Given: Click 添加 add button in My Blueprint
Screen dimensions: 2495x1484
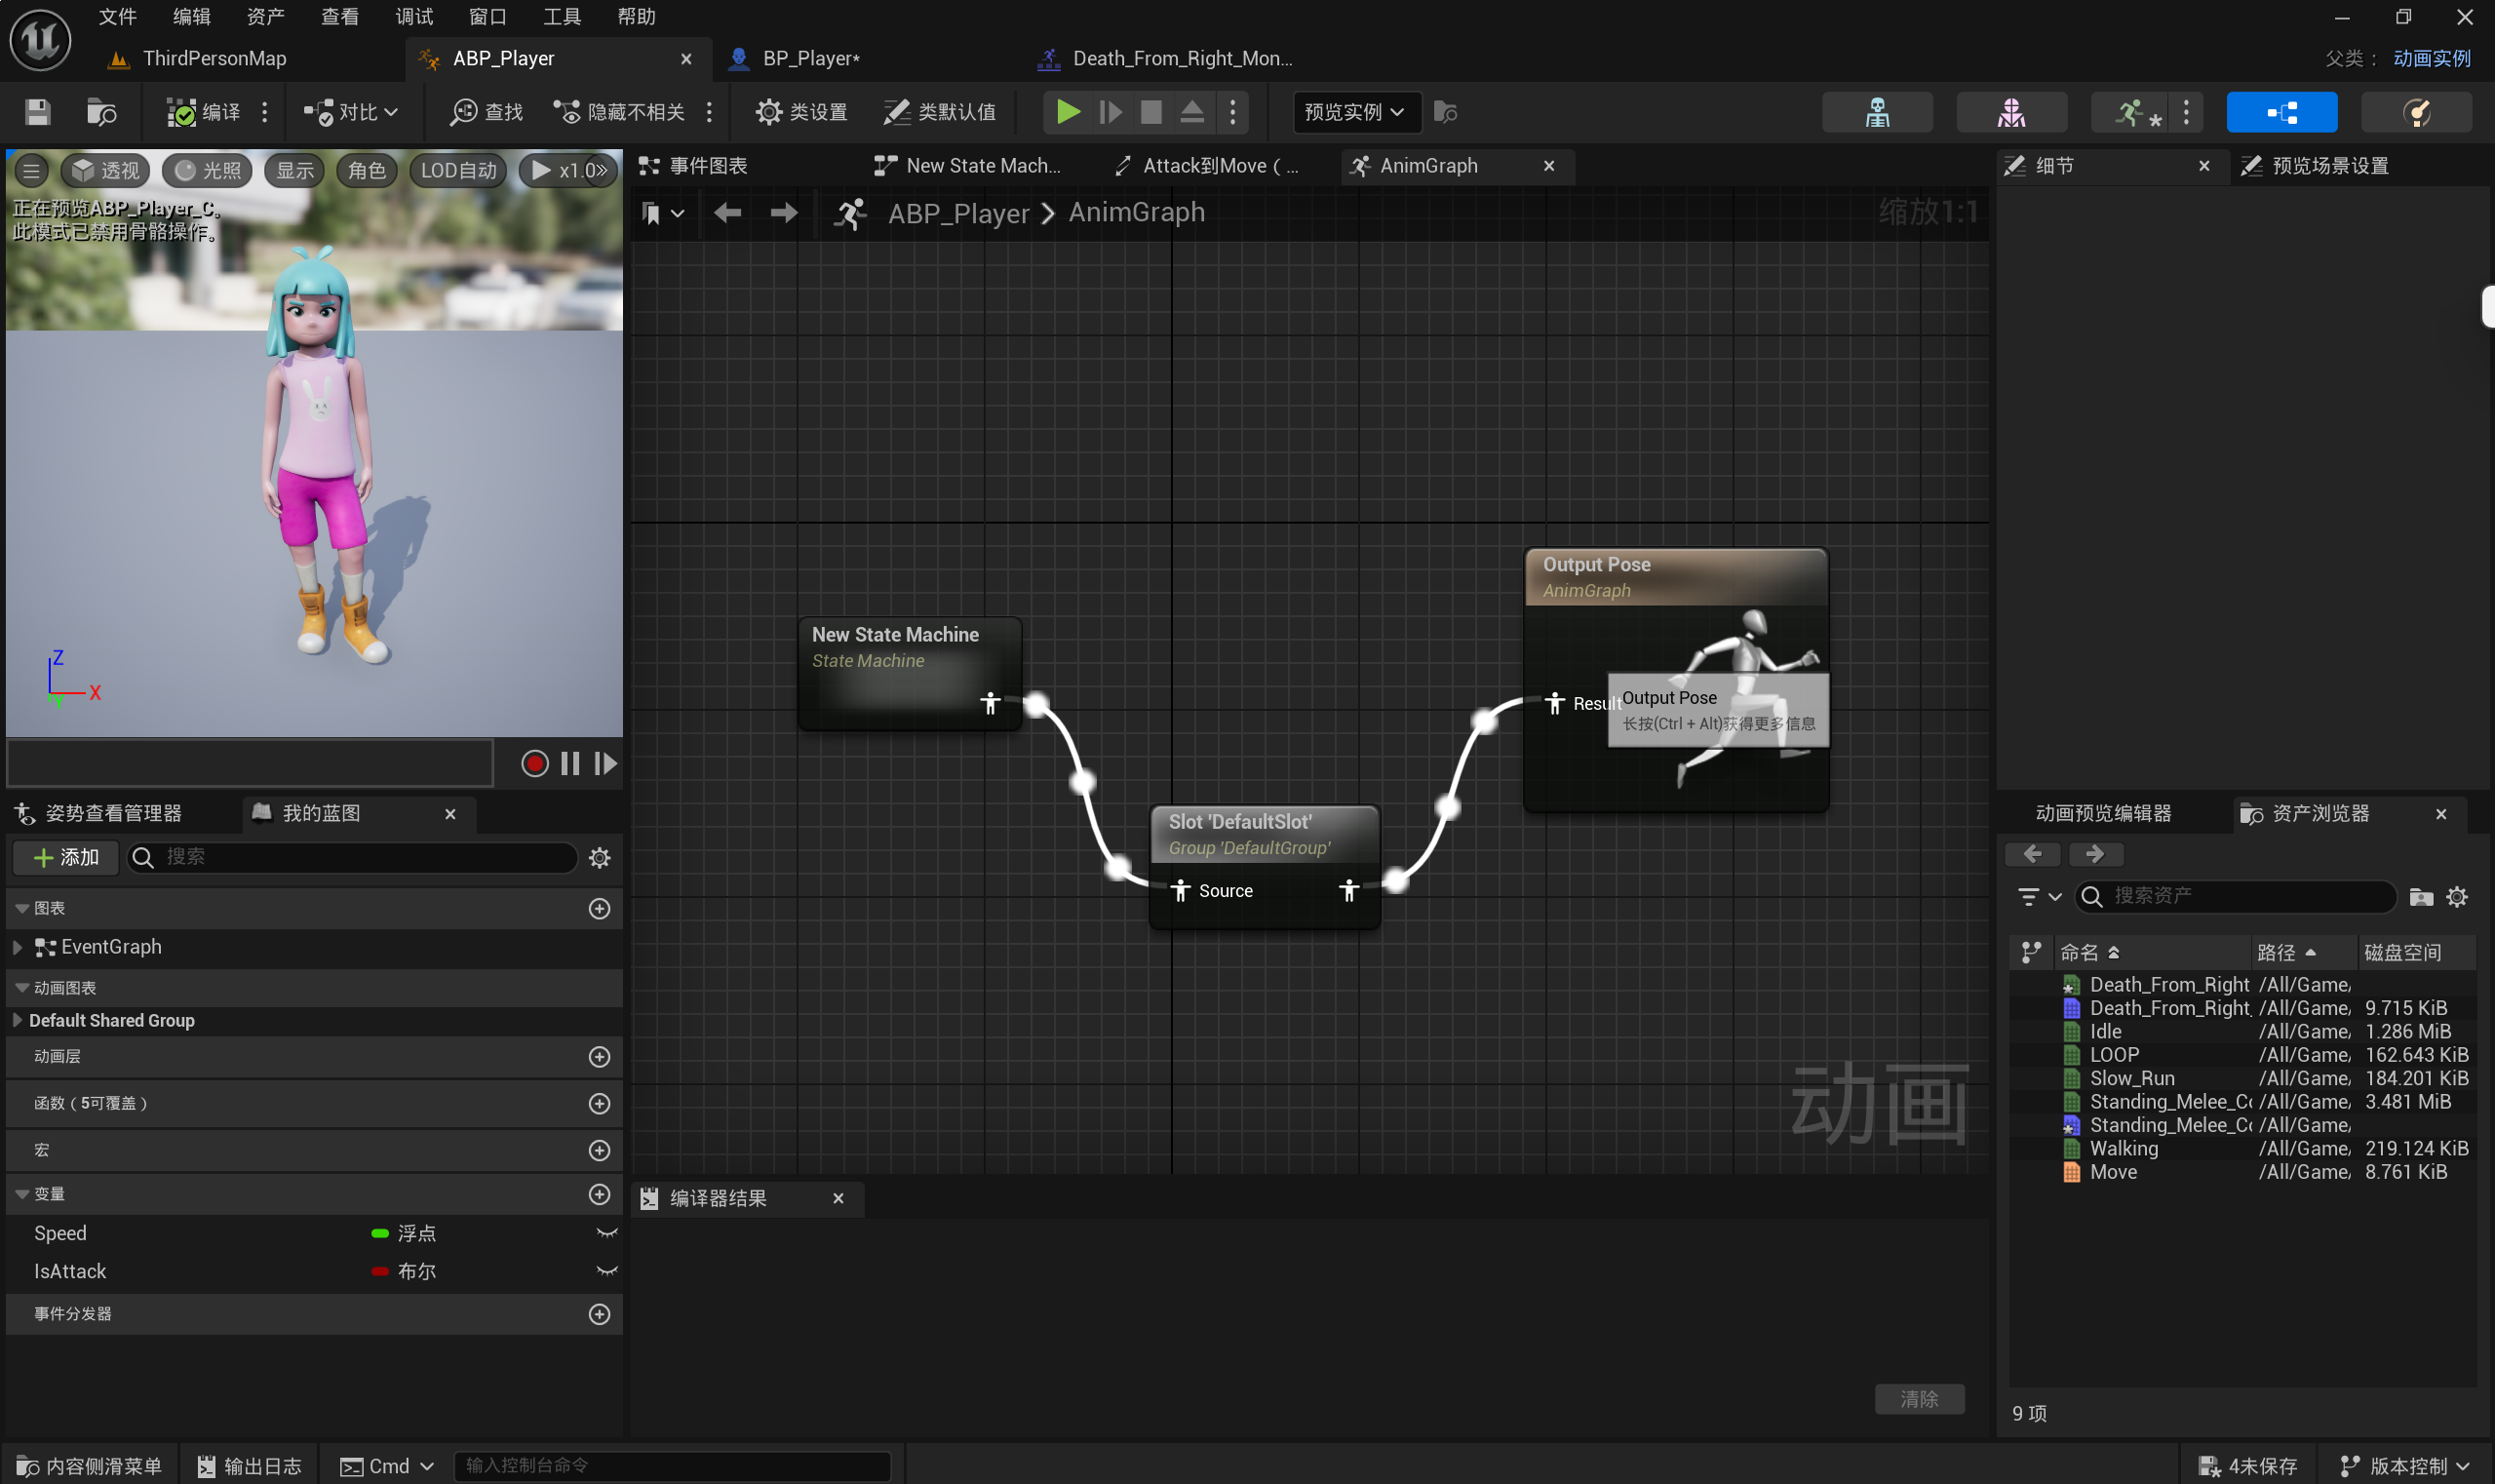Looking at the screenshot, I should pos(66,858).
